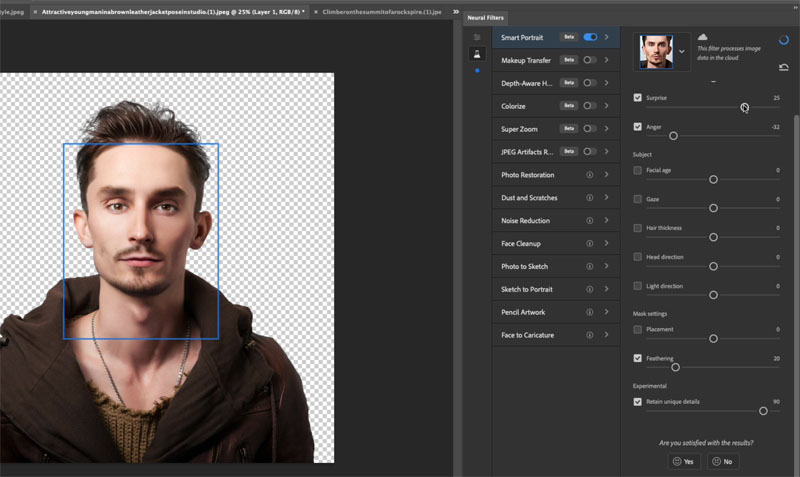Click the tab overflow double-arrow icon
The height and width of the screenshot is (477, 800).
click(456, 12)
